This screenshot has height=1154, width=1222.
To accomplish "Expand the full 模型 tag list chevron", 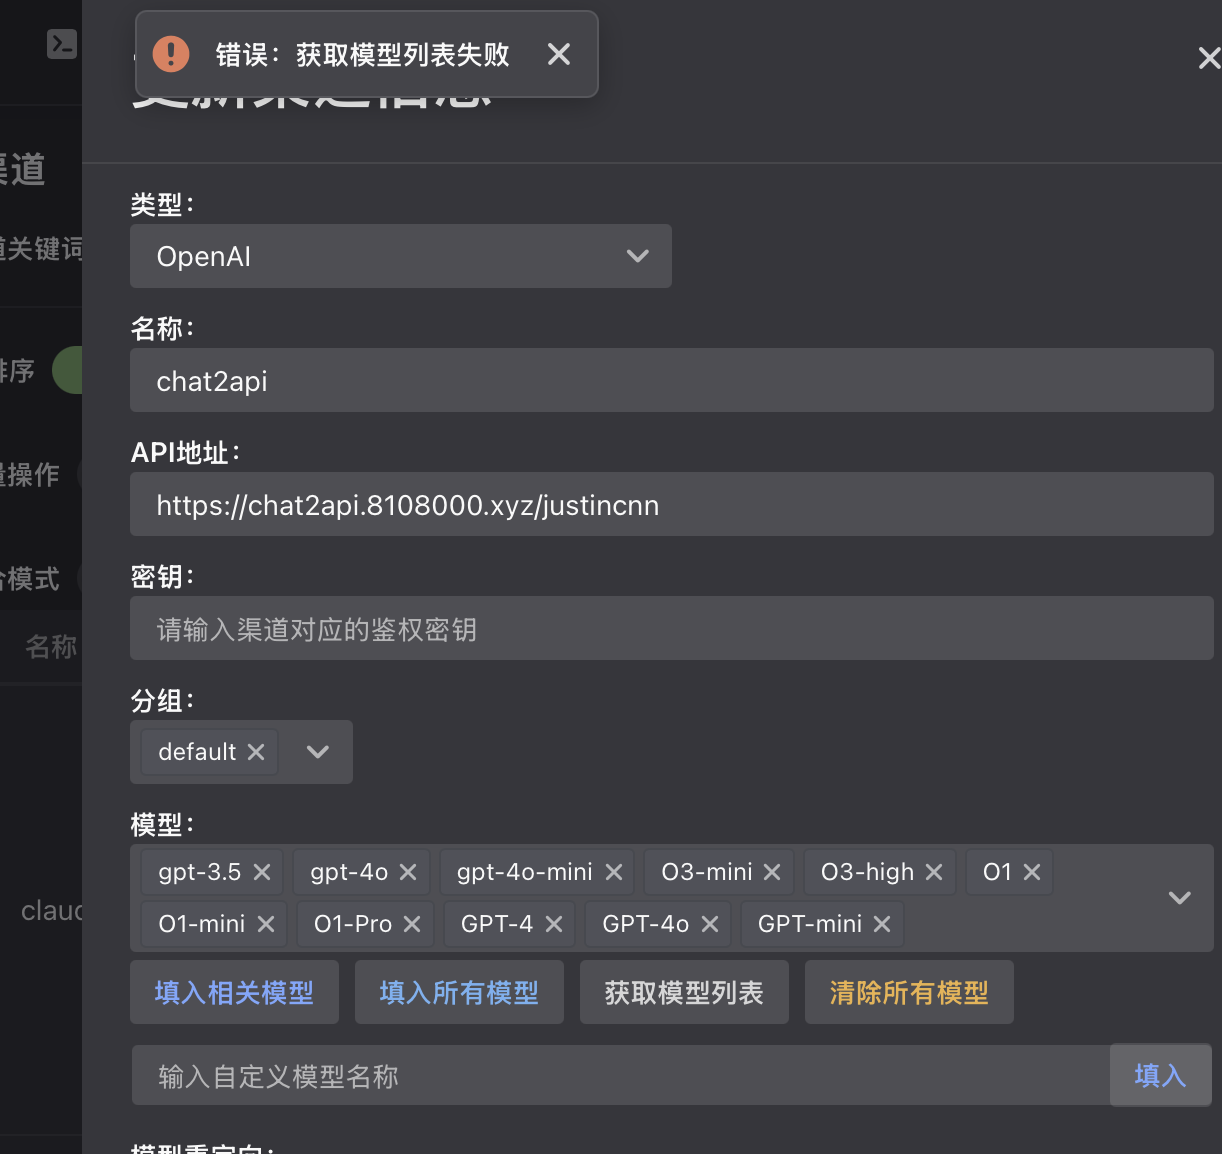I will [x=1178, y=898].
